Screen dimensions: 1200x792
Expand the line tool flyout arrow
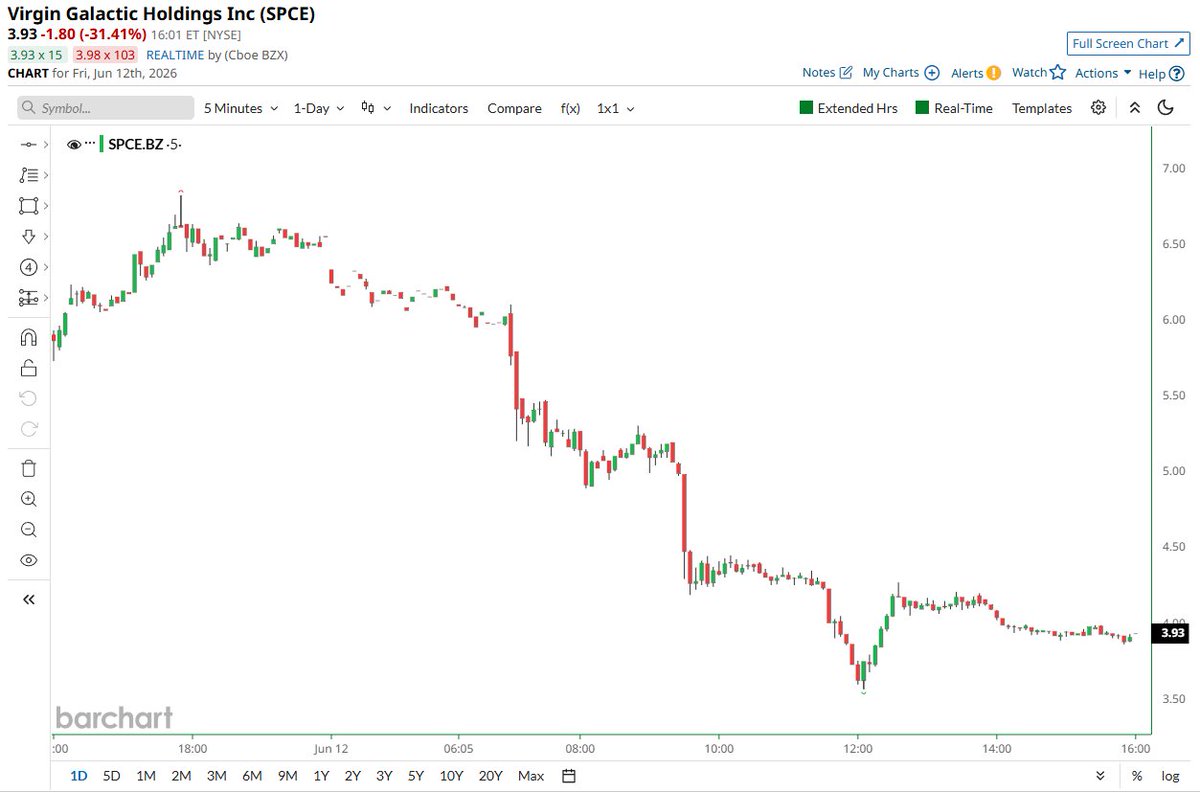46,145
